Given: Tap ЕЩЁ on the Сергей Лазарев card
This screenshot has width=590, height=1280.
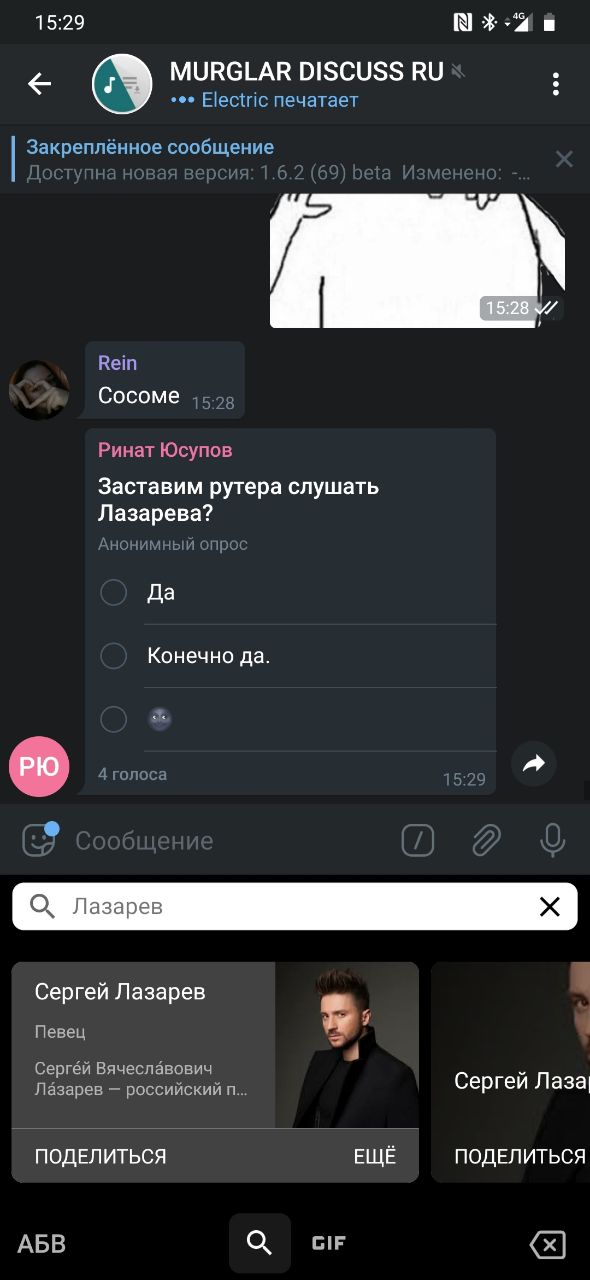Looking at the screenshot, I should [375, 1156].
